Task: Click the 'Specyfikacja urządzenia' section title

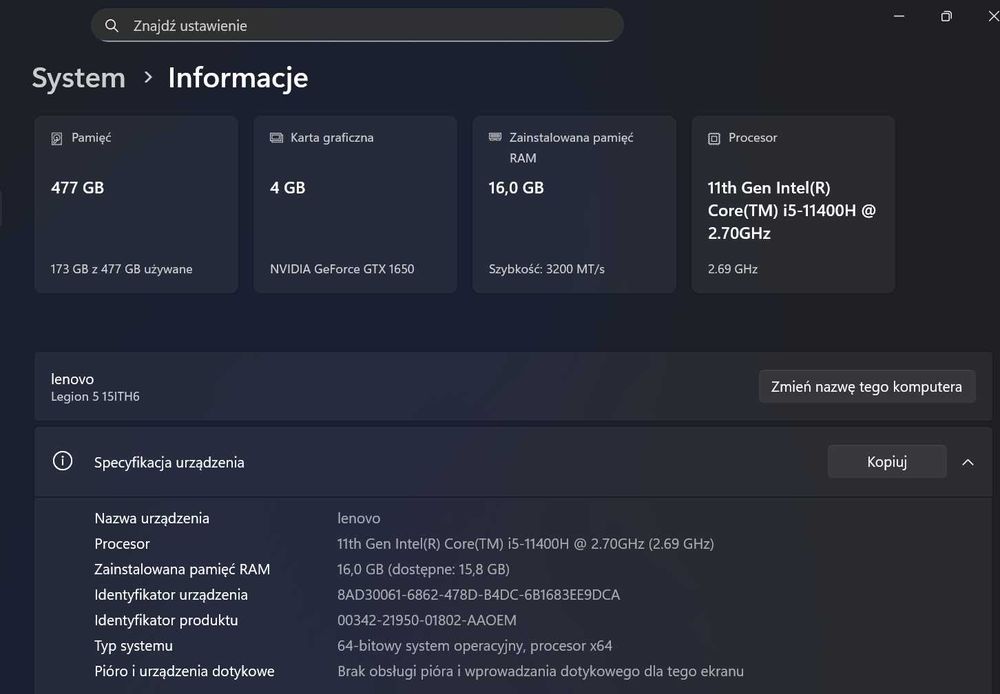Action: pos(169,462)
